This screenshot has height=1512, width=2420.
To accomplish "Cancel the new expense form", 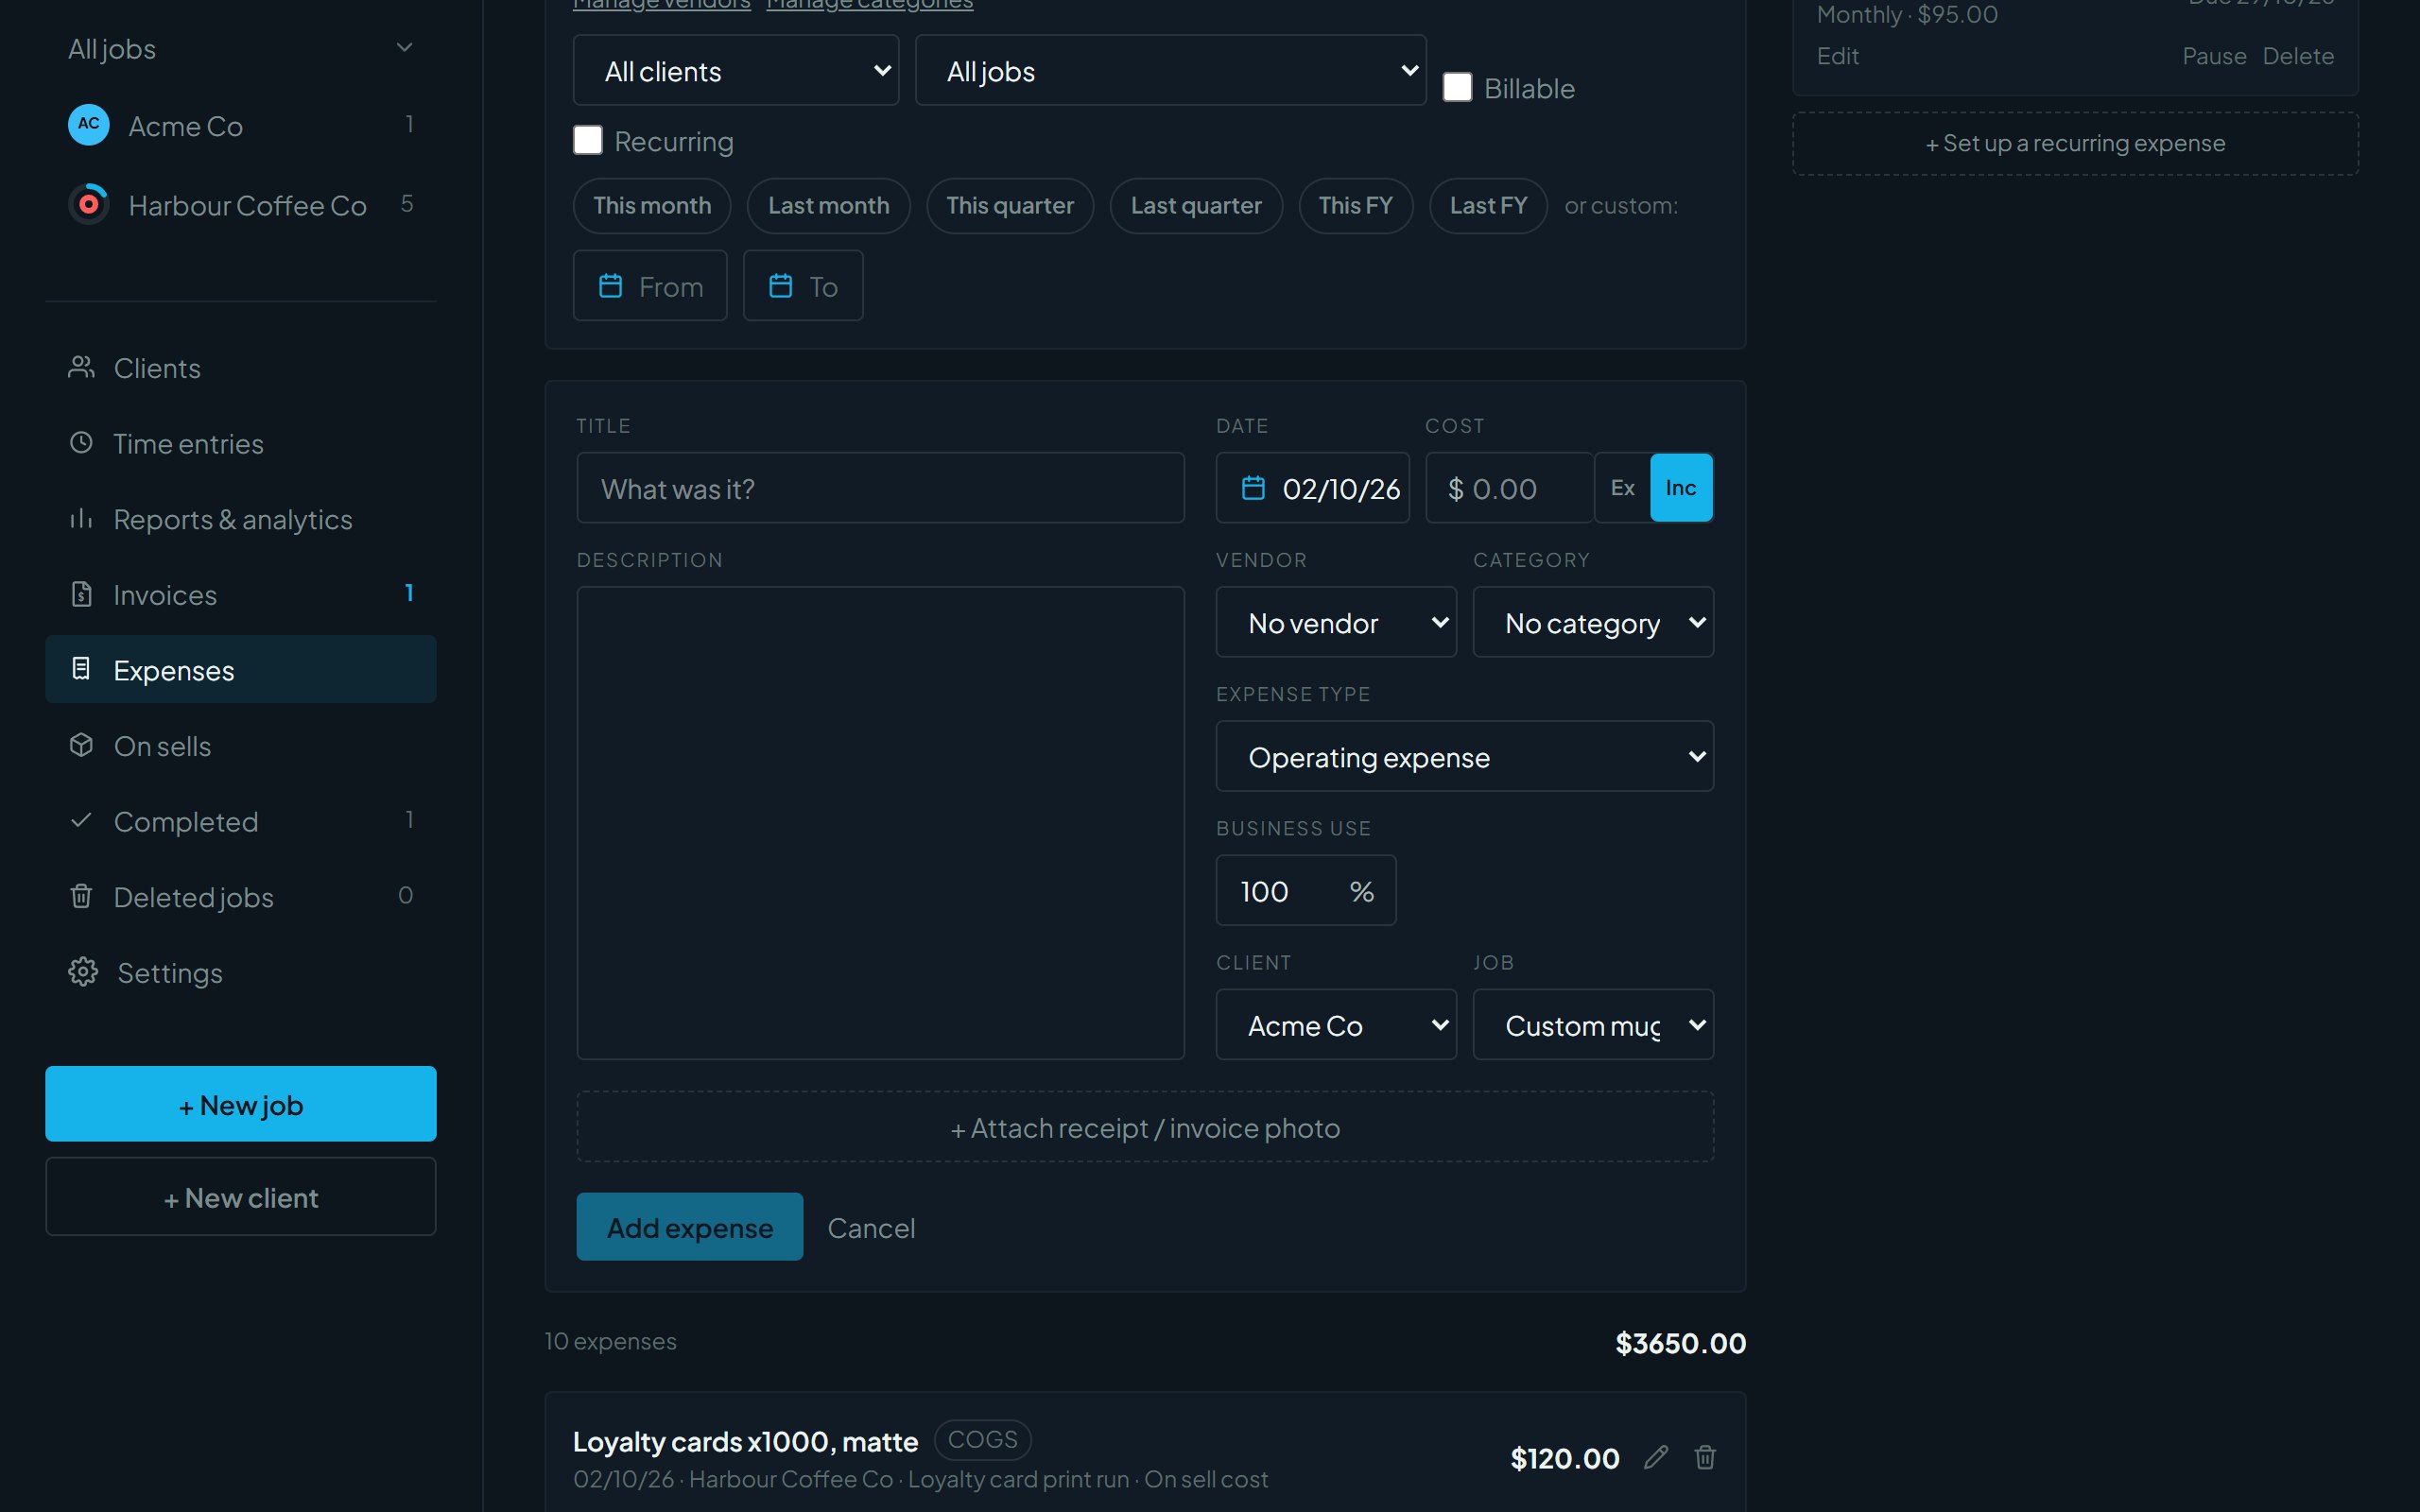I will coord(871,1227).
